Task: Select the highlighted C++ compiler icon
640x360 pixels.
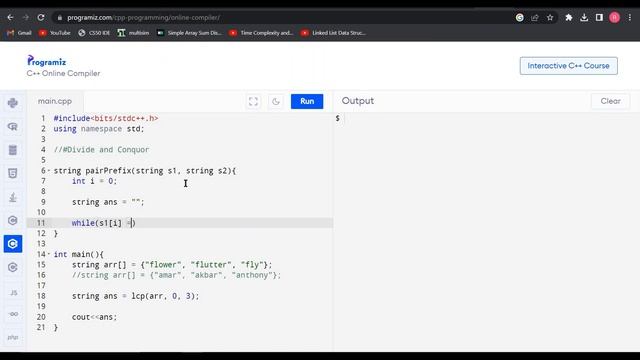Action: [13, 244]
